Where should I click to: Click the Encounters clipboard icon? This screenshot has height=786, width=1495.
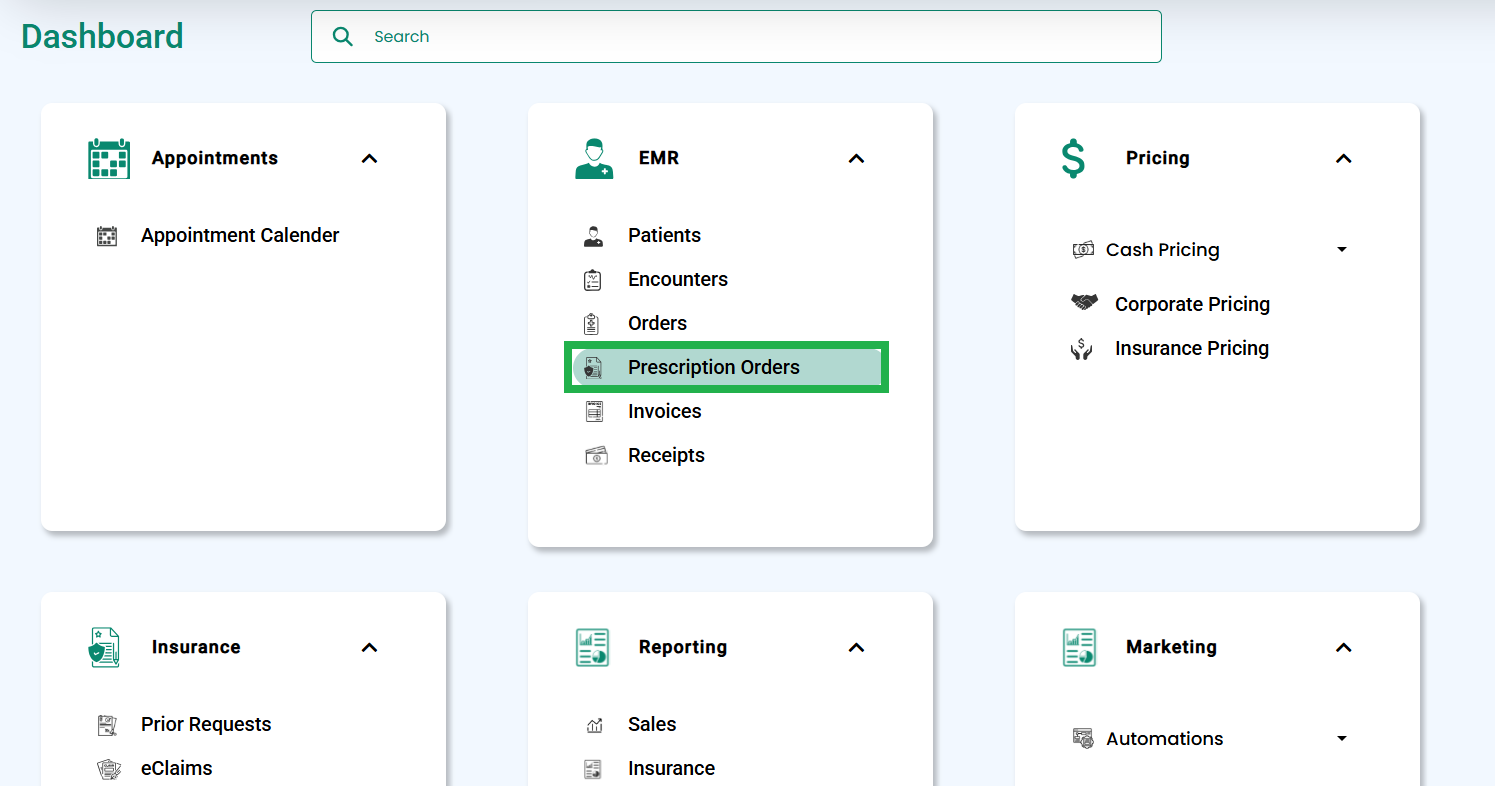click(x=593, y=280)
